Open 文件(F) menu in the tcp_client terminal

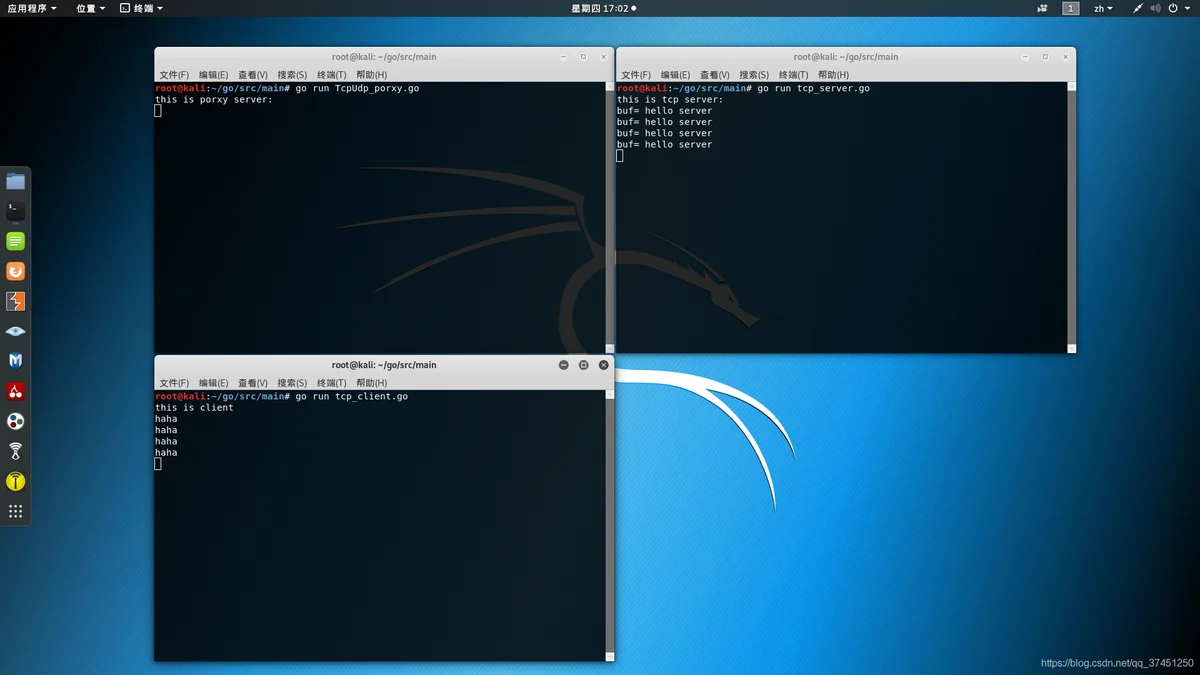pyautogui.click(x=174, y=383)
